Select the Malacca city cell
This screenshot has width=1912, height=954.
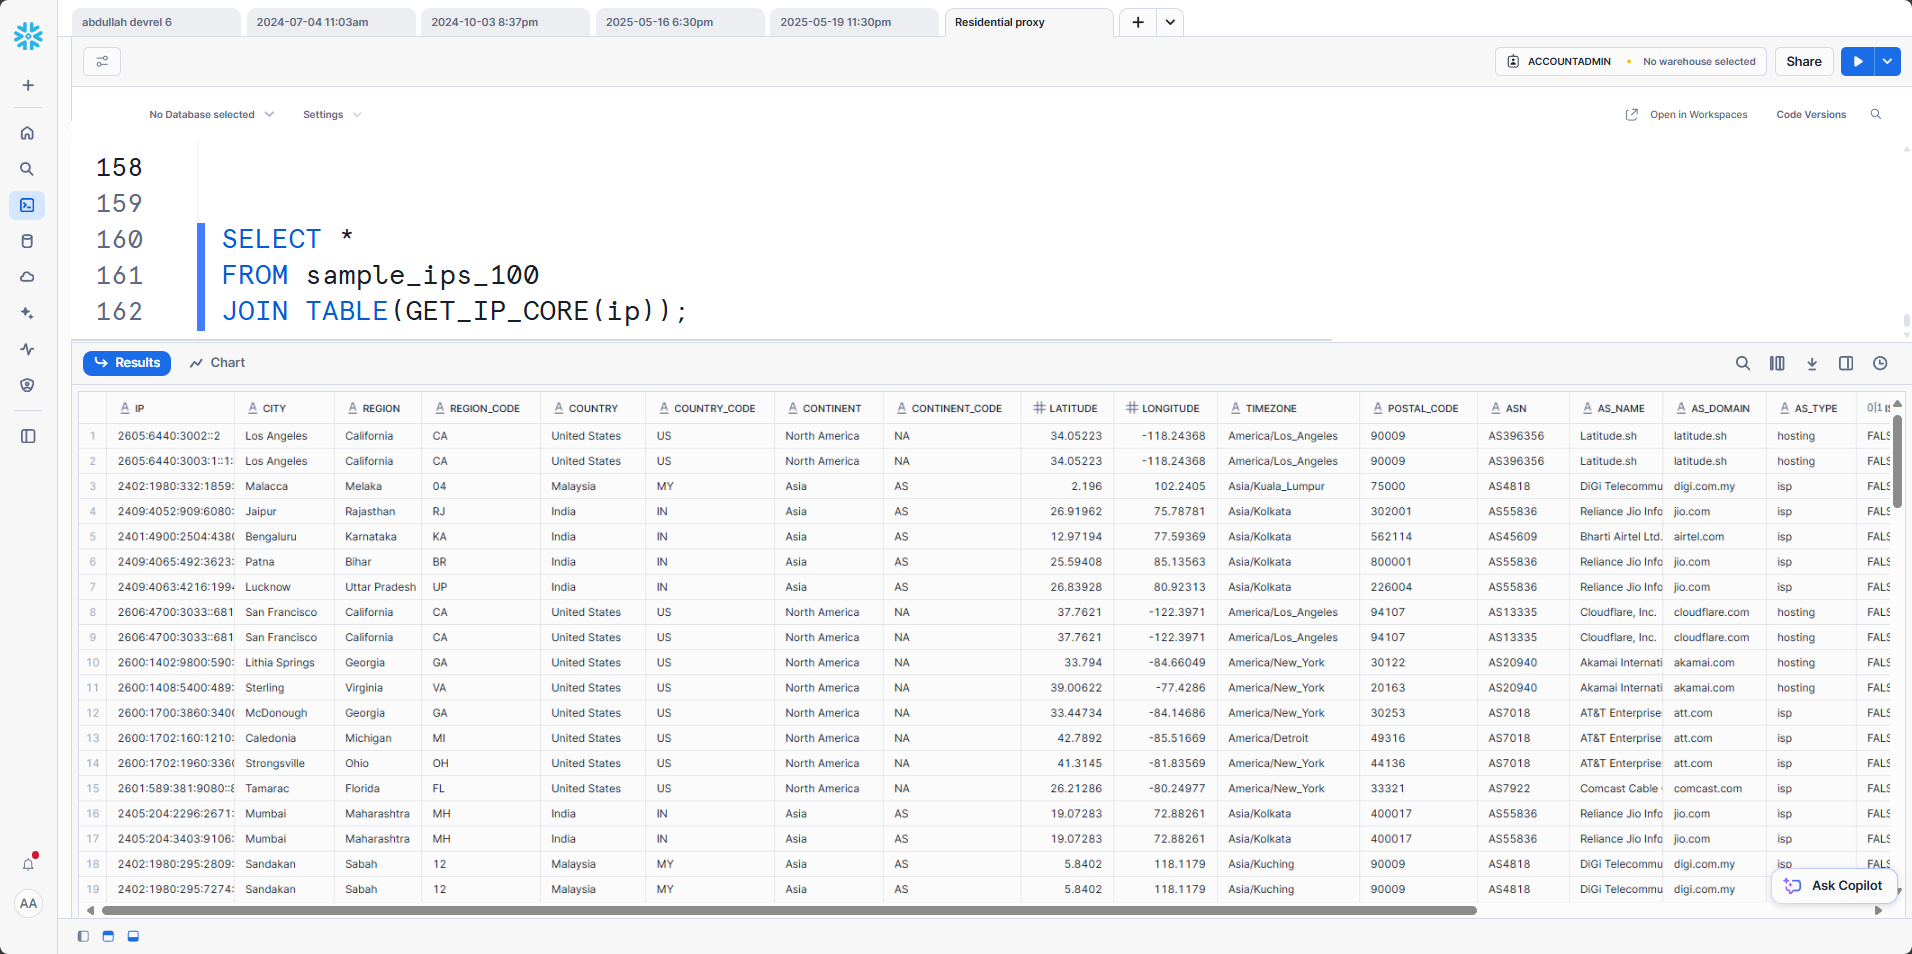284,486
